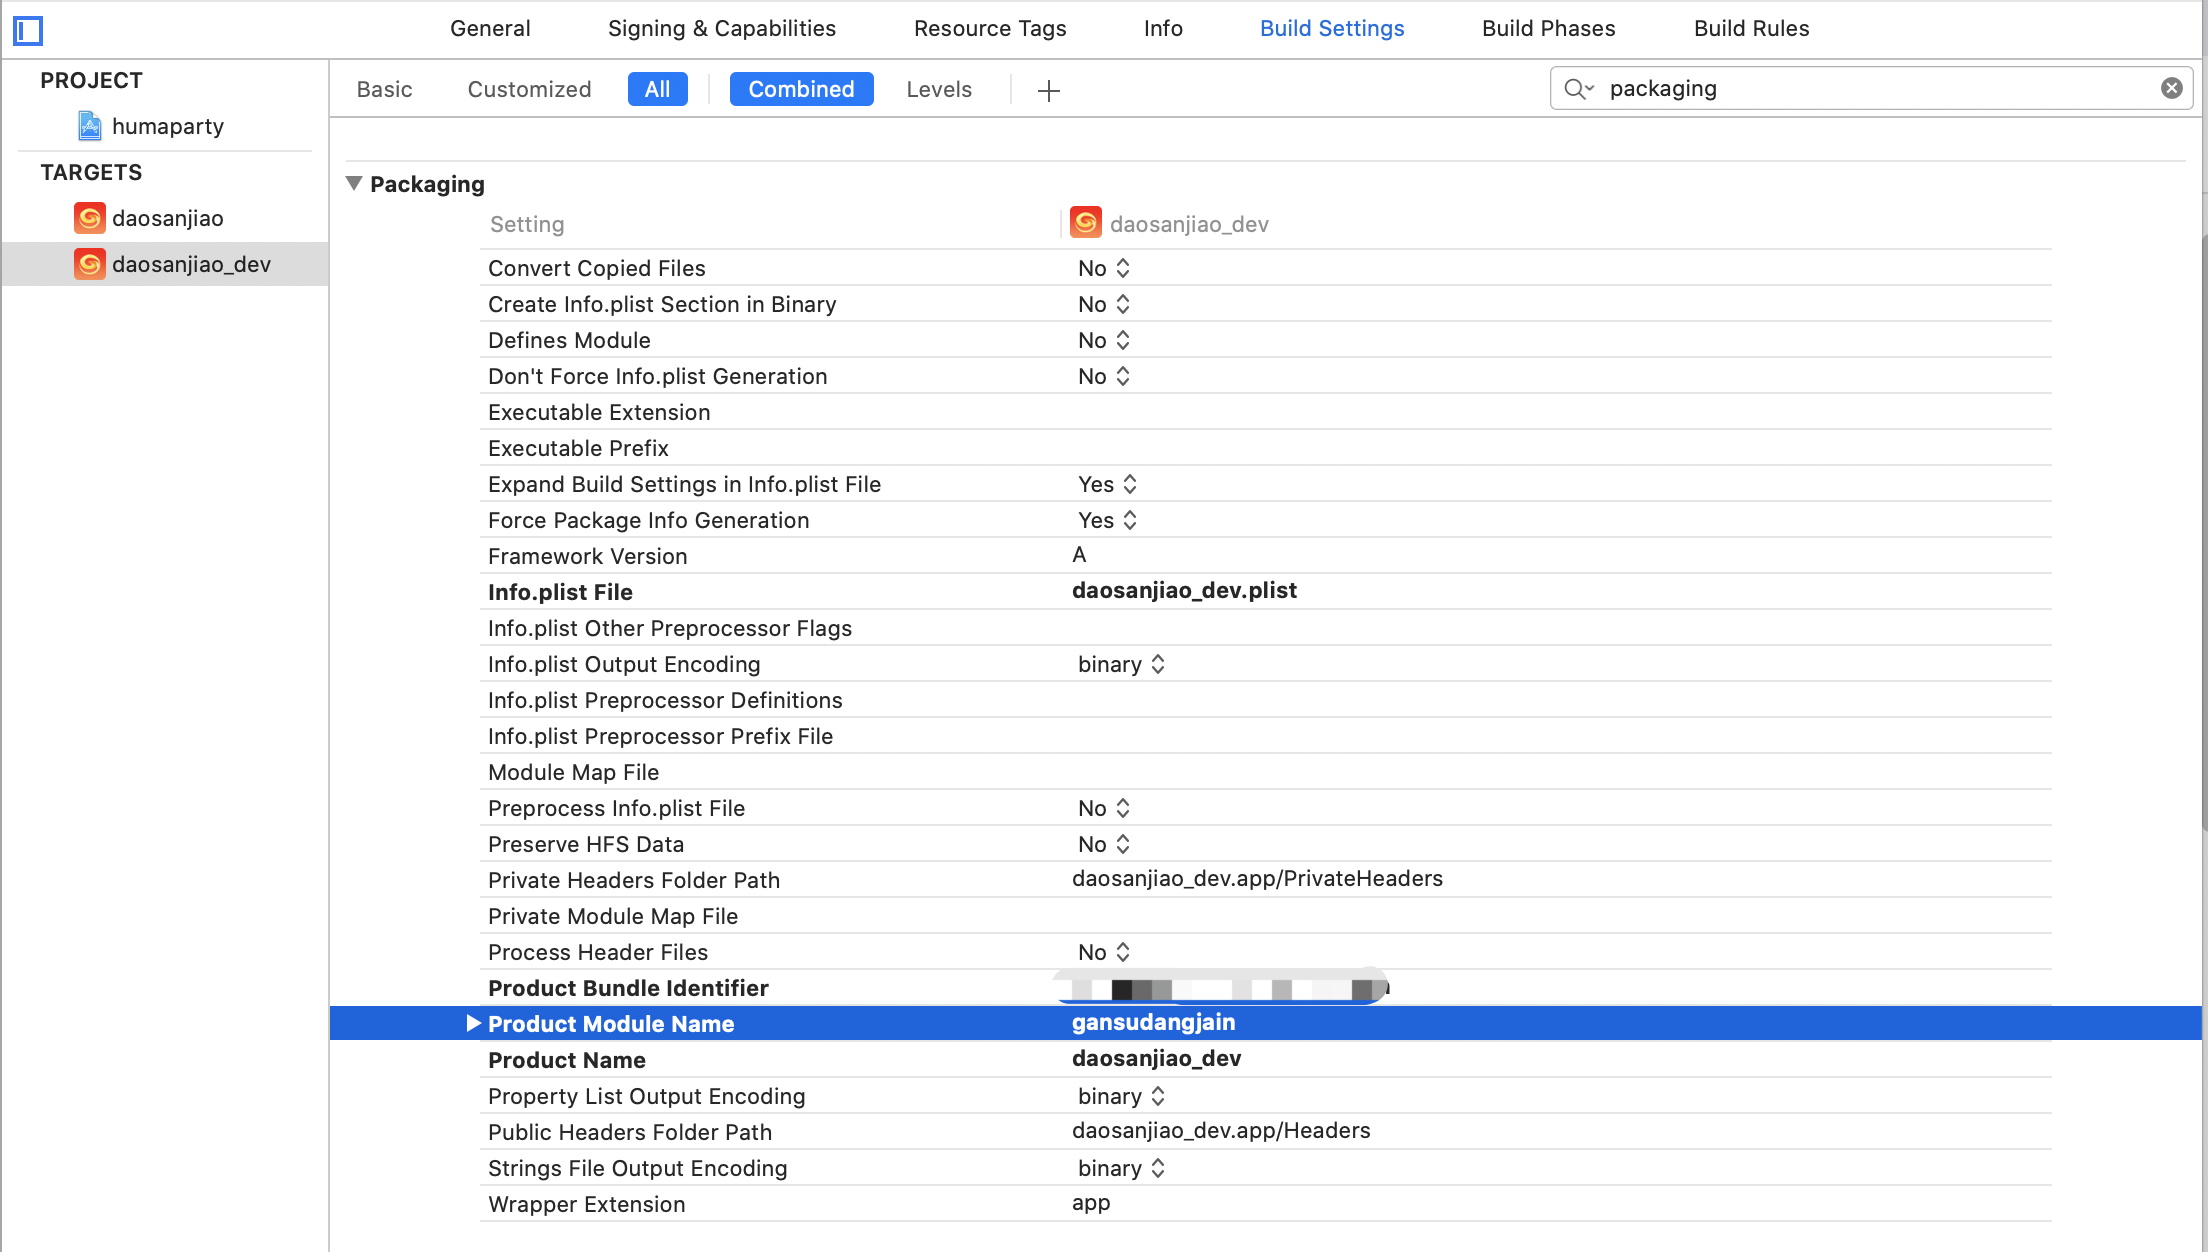Open the Signing & Capabilities tab

(721, 28)
